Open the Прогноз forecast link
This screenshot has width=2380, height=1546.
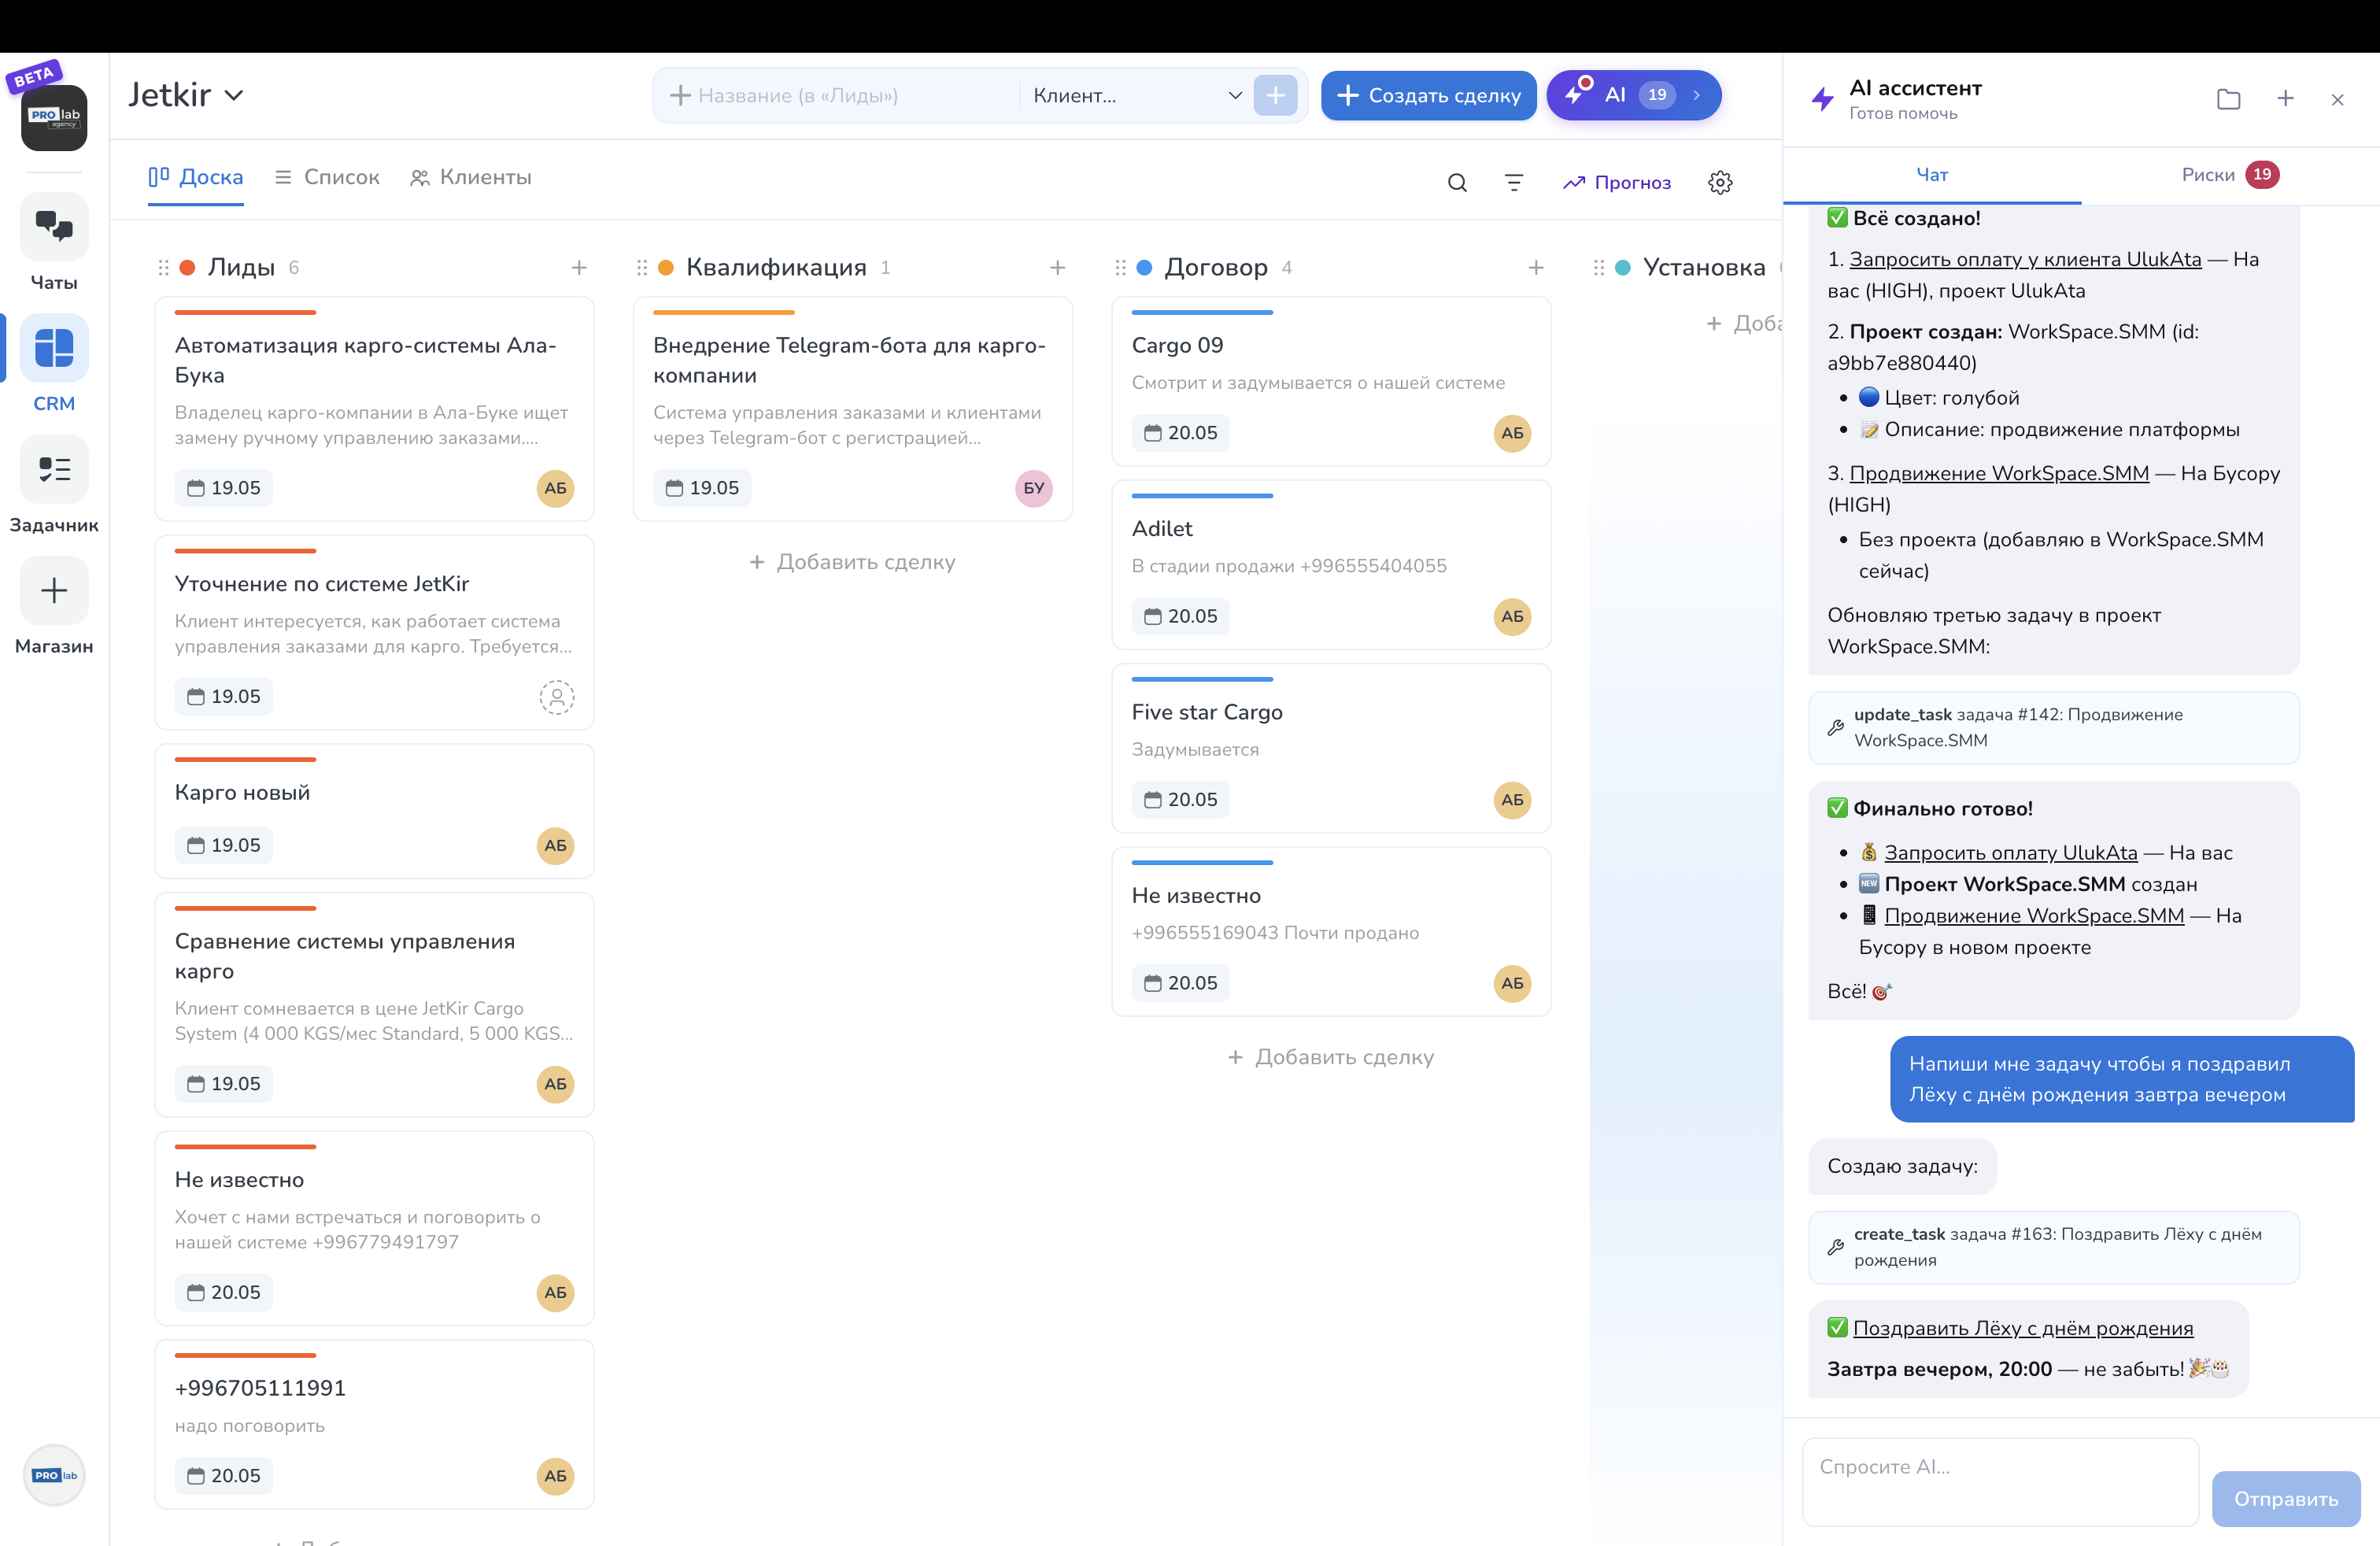(x=1617, y=182)
